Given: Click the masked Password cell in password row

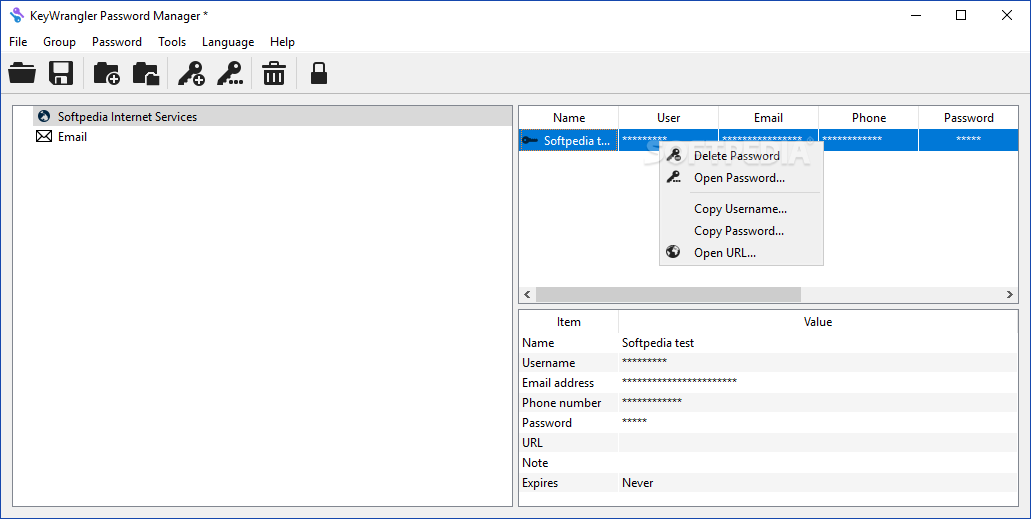Looking at the screenshot, I should 968,140.
